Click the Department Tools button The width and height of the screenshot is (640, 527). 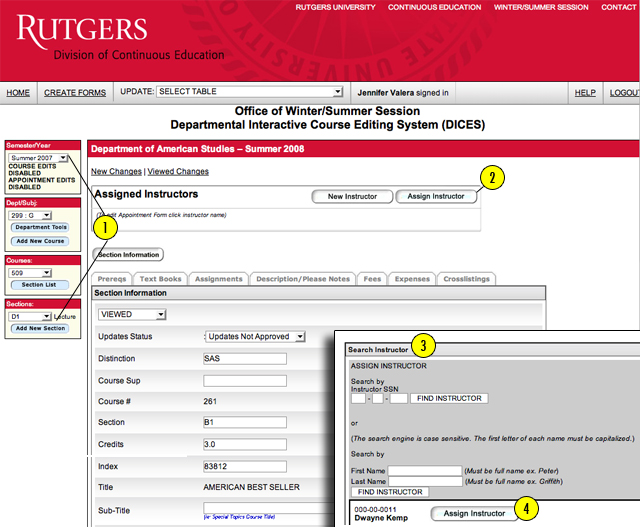(x=40, y=227)
